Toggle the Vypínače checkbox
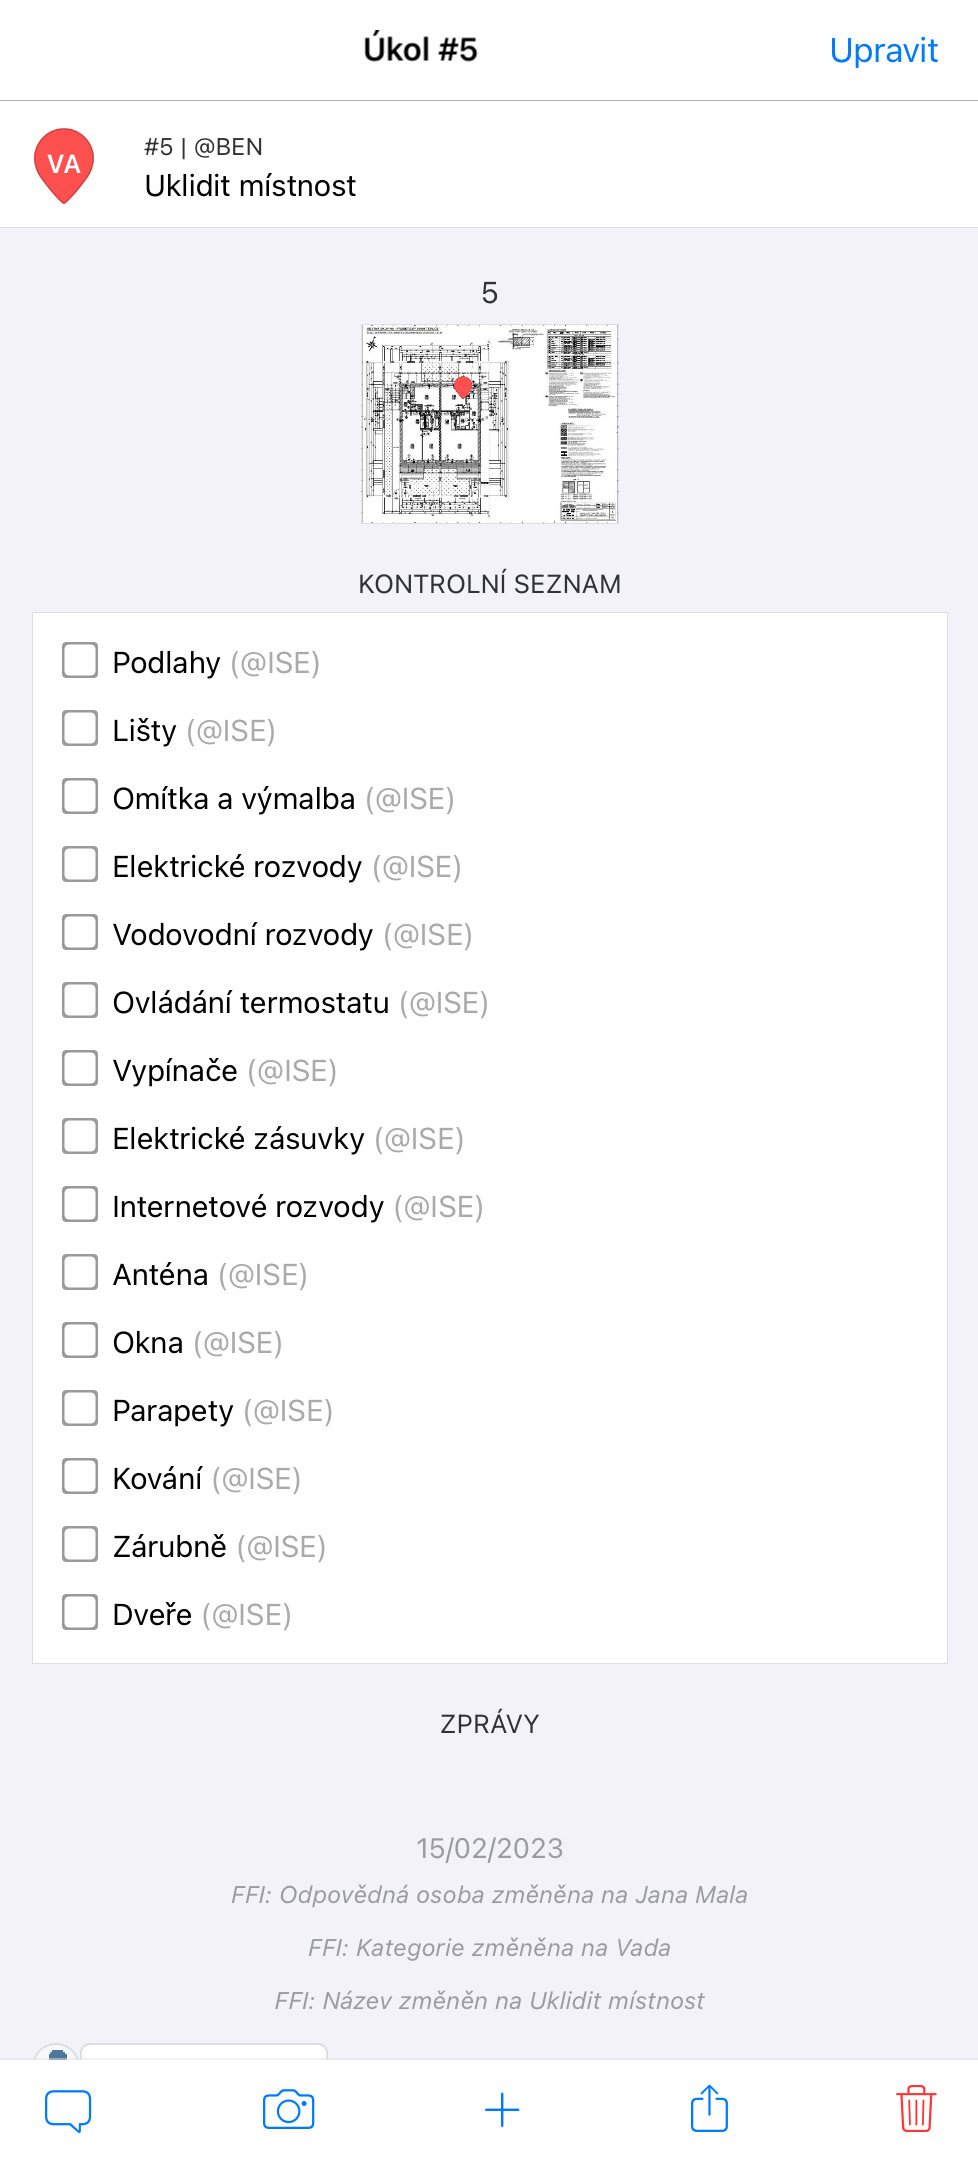The image size is (978, 2160). (80, 1068)
